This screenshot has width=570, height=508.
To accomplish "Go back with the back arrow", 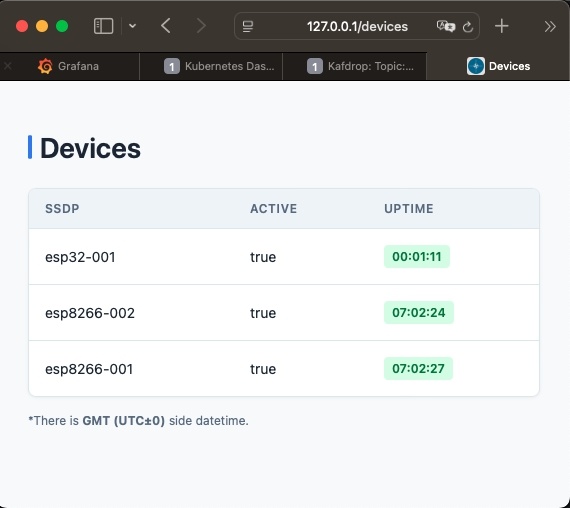I will pyautogui.click(x=166, y=26).
